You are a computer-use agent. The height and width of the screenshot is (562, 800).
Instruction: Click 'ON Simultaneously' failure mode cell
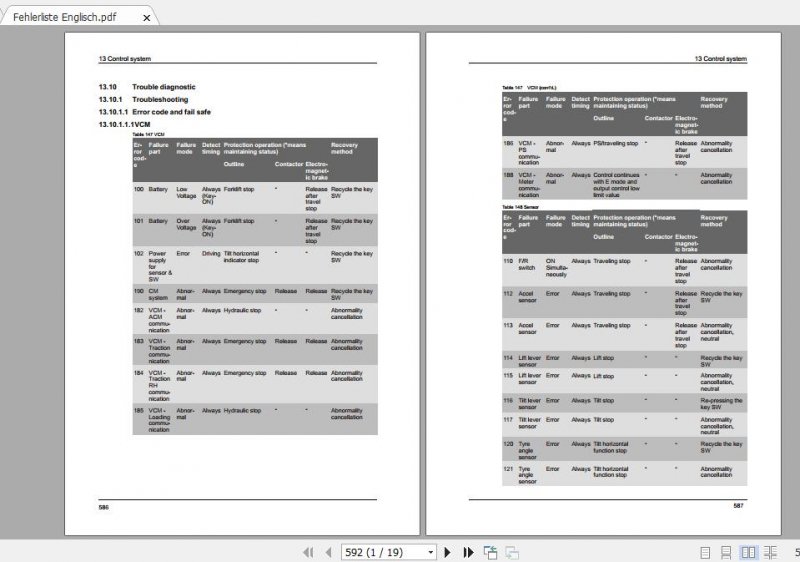click(556, 268)
